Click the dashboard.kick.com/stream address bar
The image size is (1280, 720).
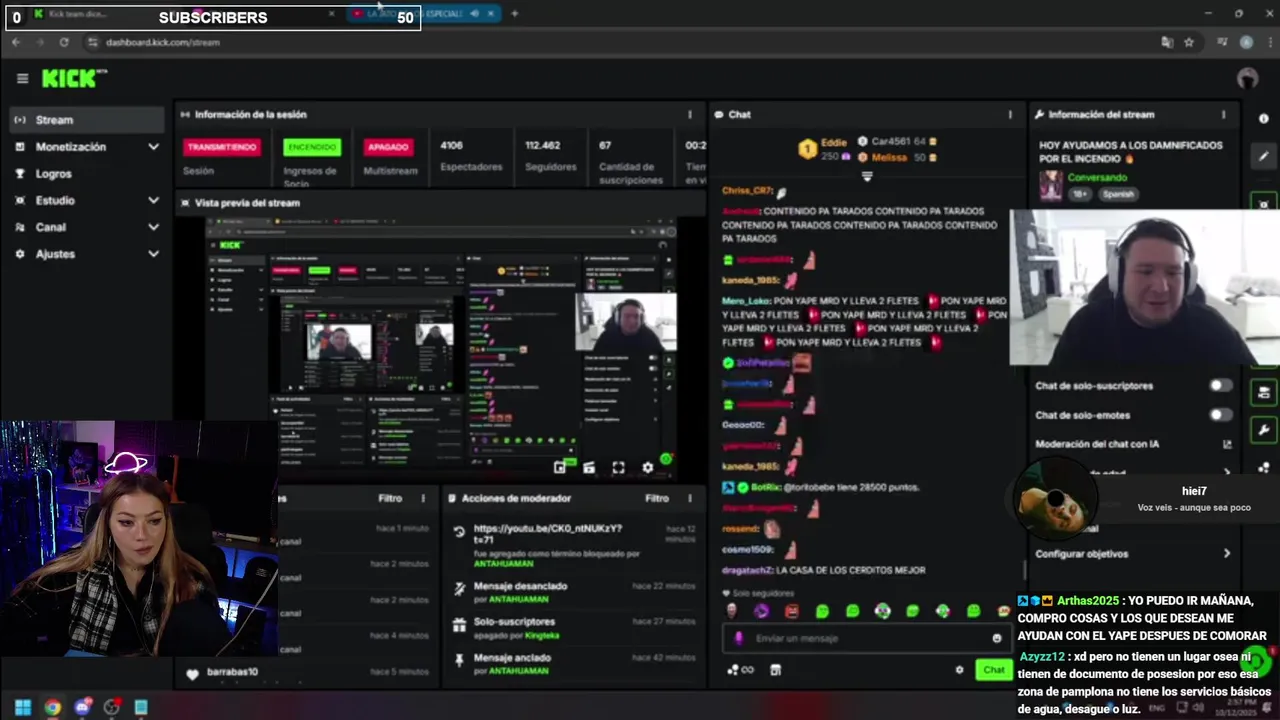click(x=162, y=42)
